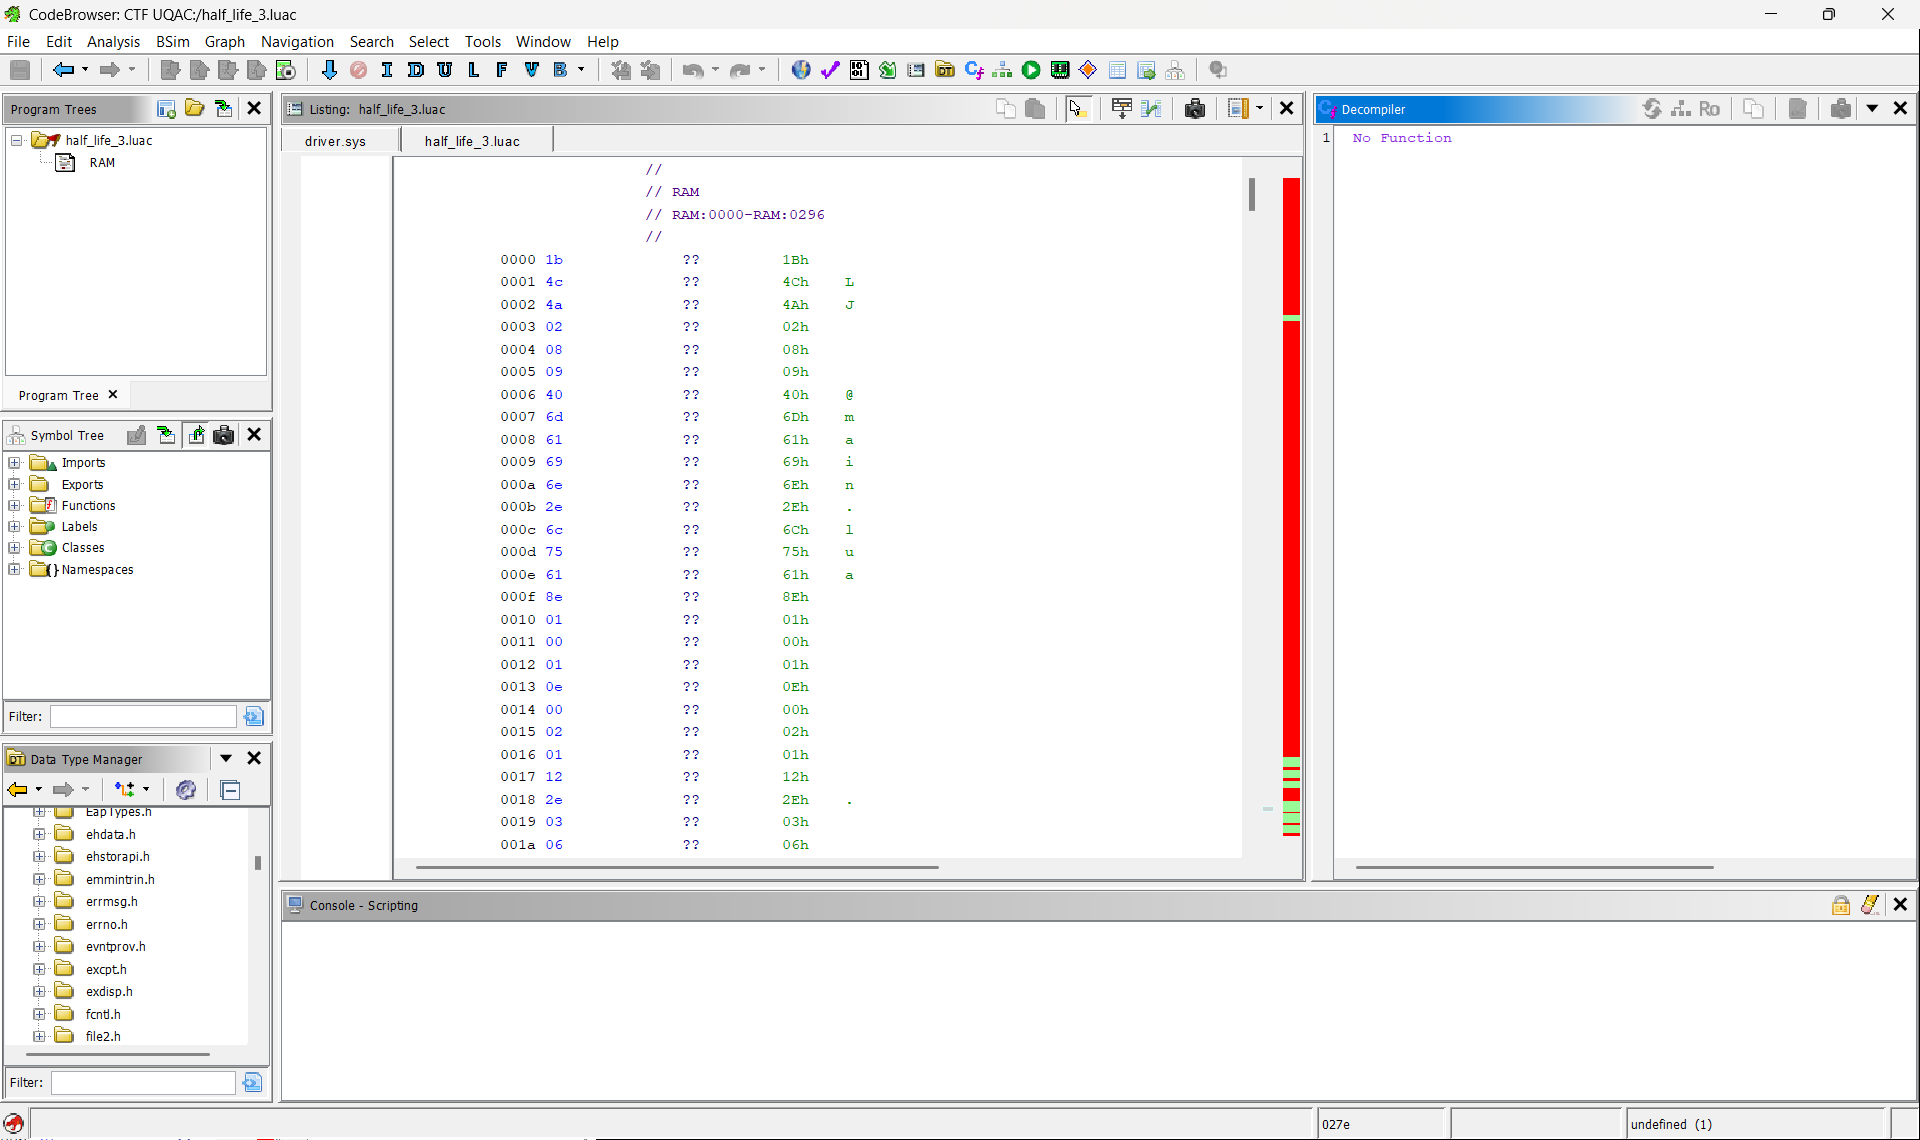Click the Data Type Manager filter options icon

[253, 1082]
